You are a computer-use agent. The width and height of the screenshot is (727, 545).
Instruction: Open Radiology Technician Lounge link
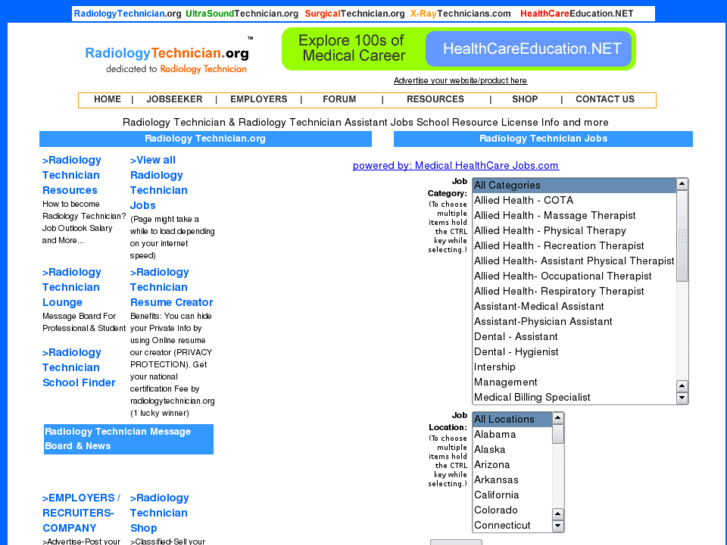[72, 287]
